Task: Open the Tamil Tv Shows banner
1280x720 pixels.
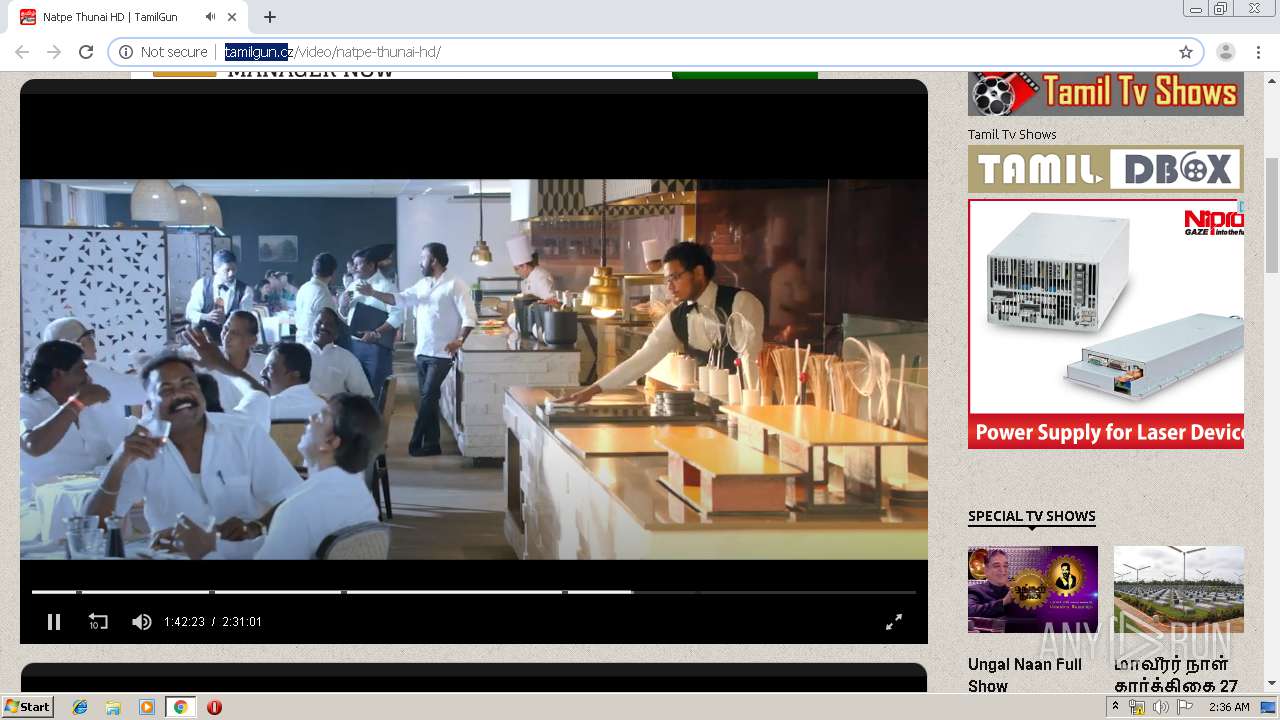Action: pyautogui.click(x=1106, y=94)
